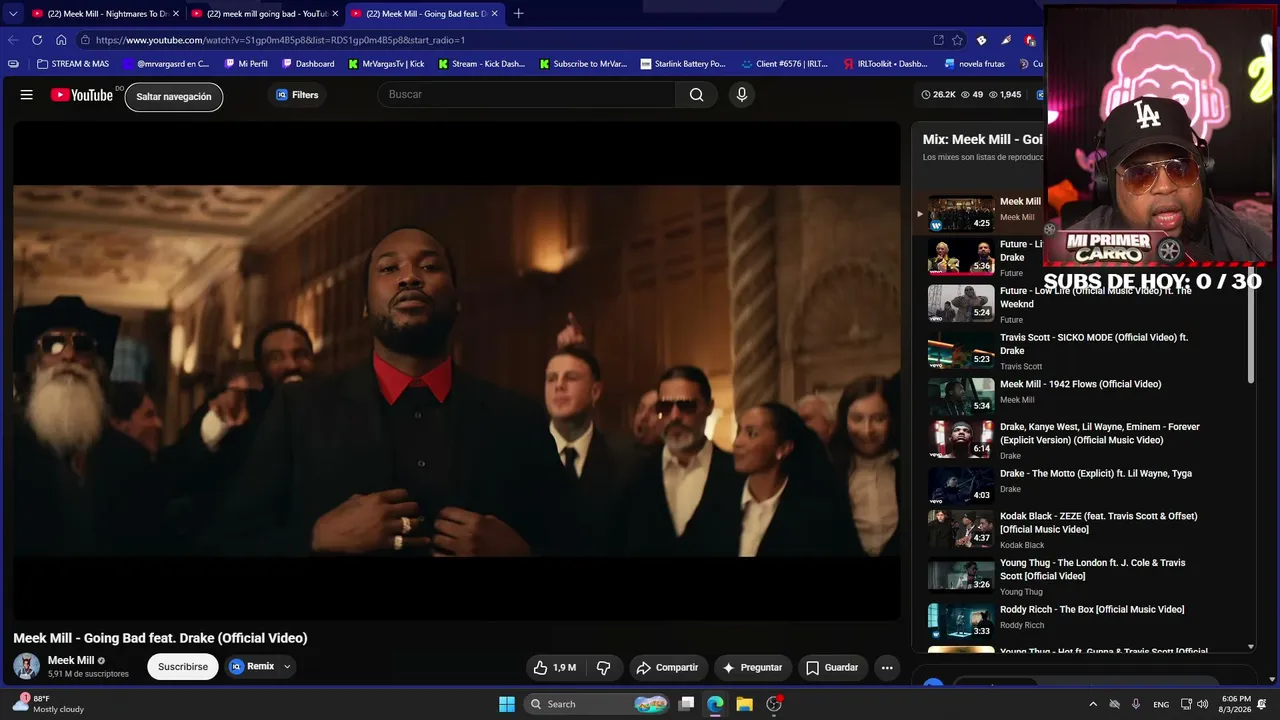The width and height of the screenshot is (1280, 720).
Task: Open the Meek Mill channel name link
Action: [x=71, y=660]
